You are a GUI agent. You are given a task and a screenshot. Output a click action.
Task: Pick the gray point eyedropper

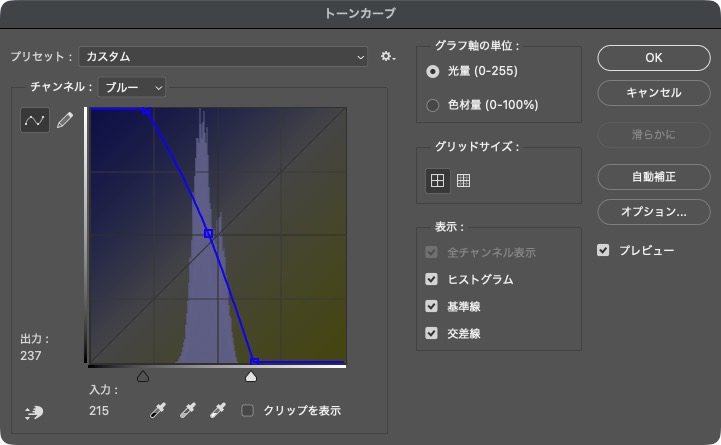click(188, 410)
